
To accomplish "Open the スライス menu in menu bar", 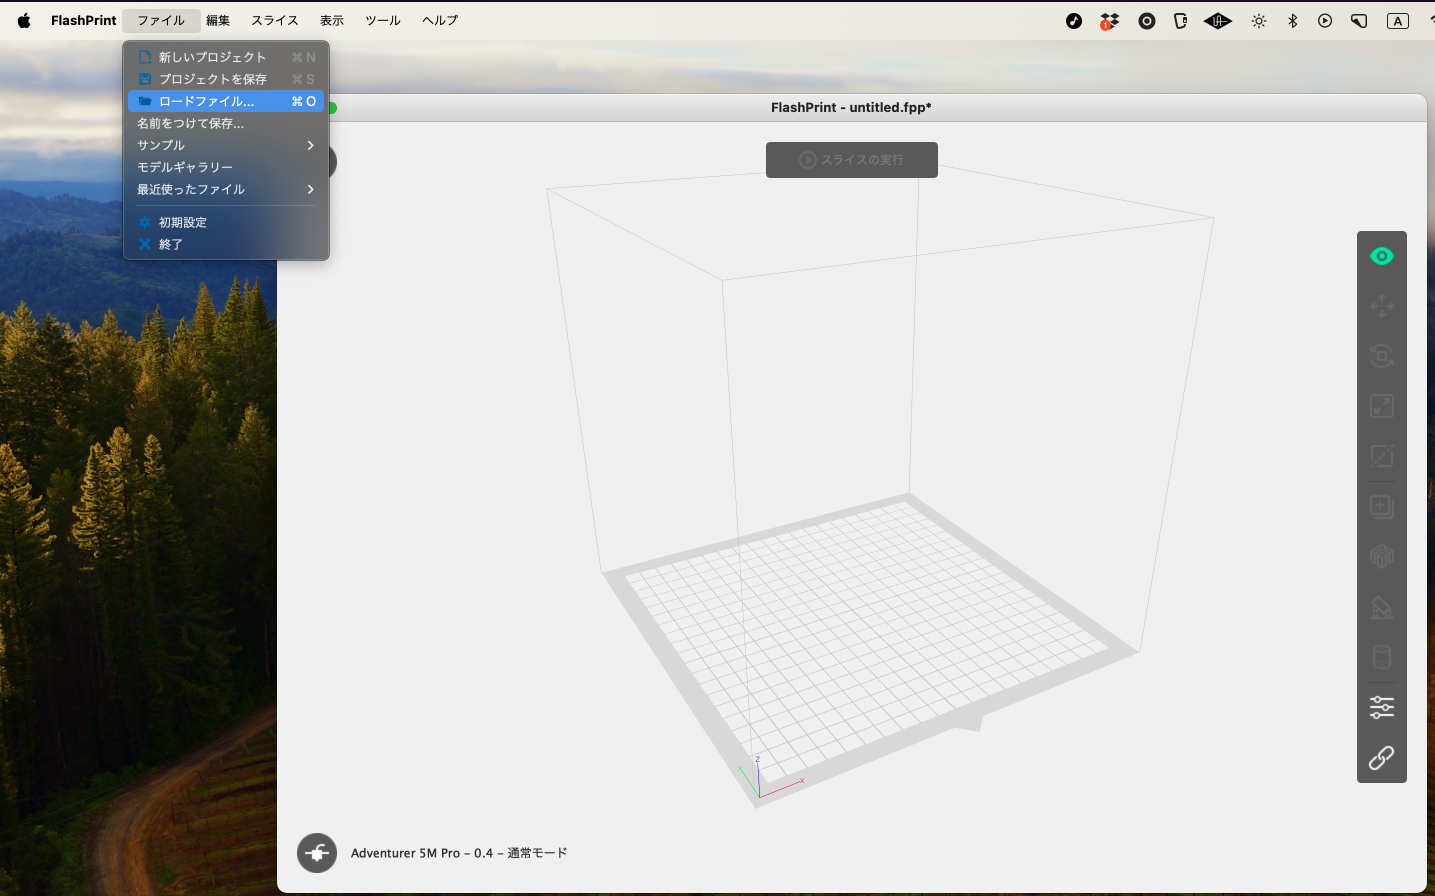I will (274, 20).
